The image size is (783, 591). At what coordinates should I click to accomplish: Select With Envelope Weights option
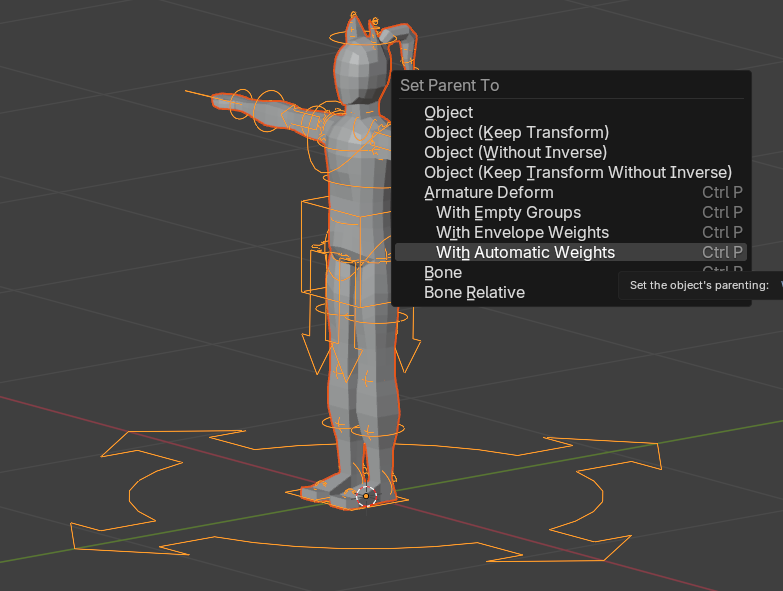[522, 233]
